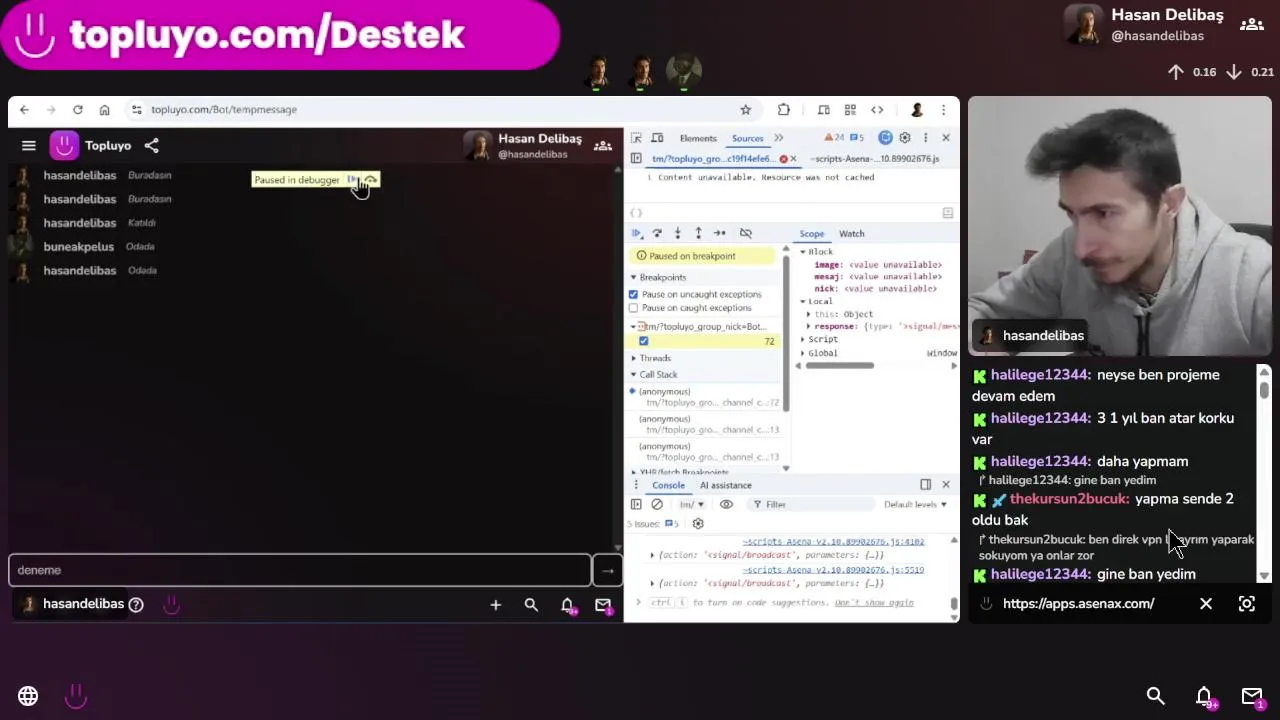The image size is (1280, 720).
Task: Send the message with the arrow button
Action: click(607, 570)
